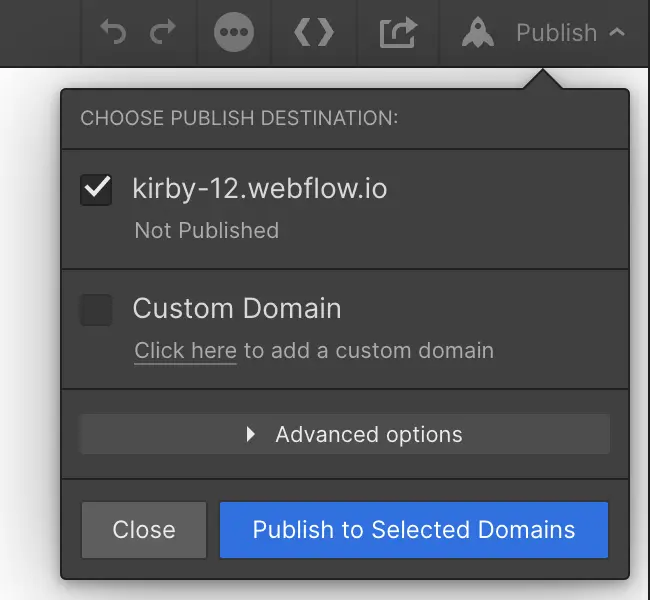This screenshot has height=600, width=650.
Task: Close the publish panel
Action: [x=144, y=530]
